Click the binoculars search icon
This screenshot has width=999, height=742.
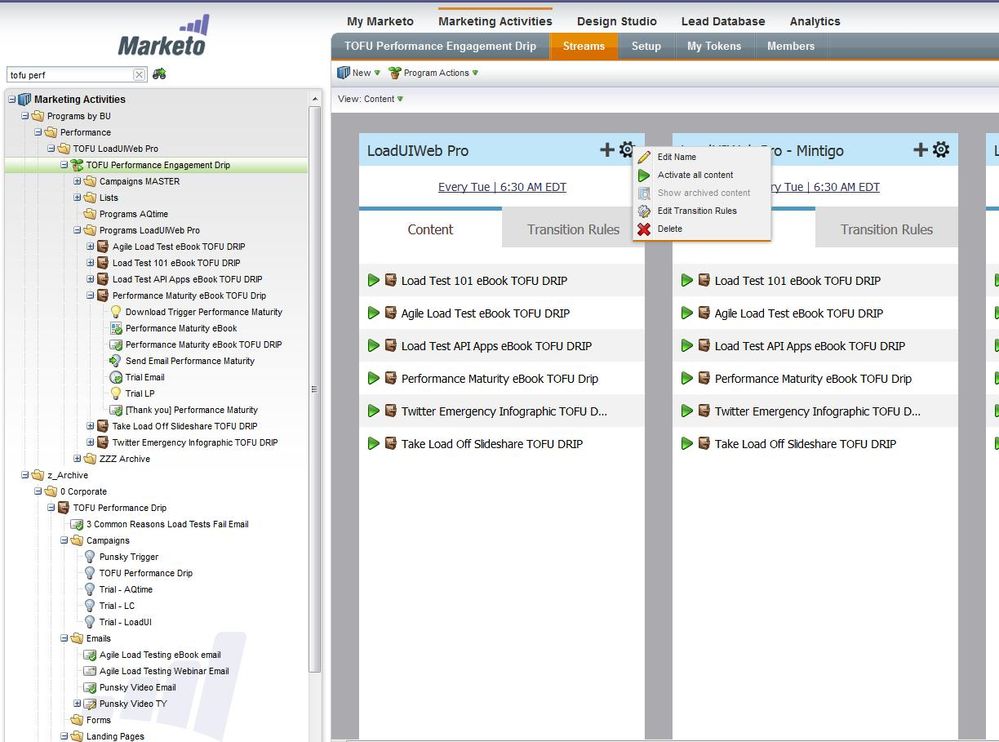159,74
